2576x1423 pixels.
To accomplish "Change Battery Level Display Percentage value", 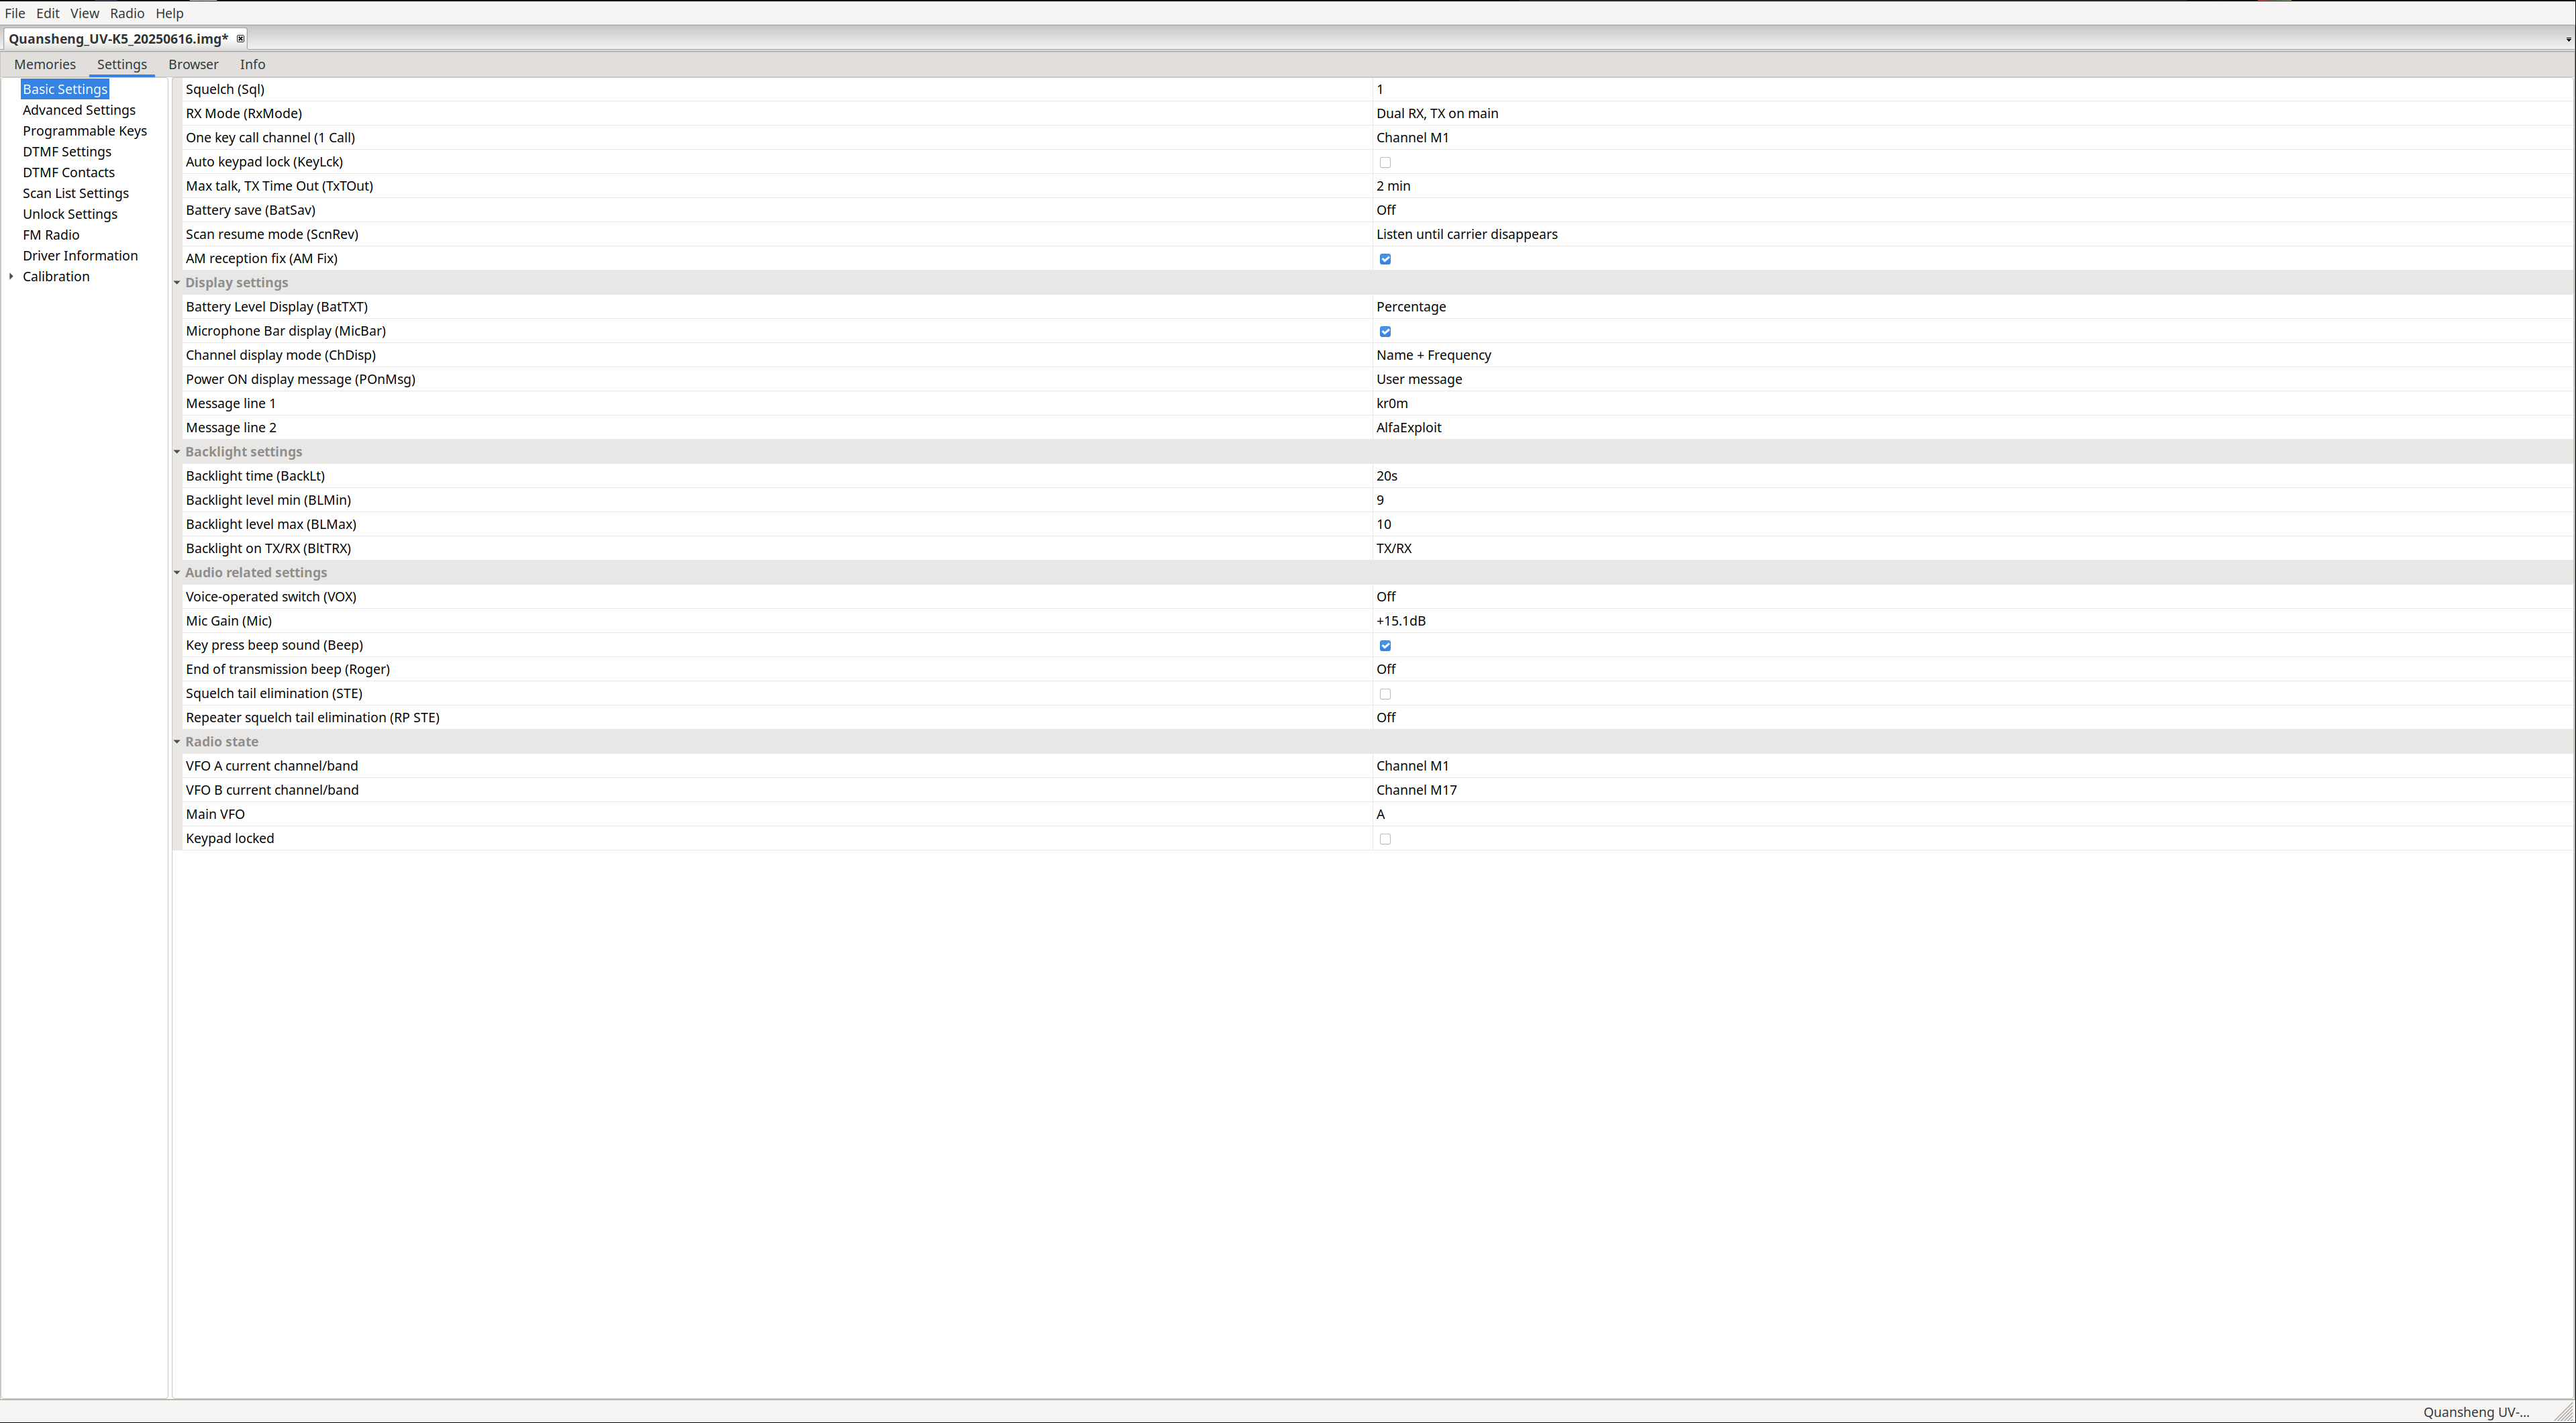I will (x=1410, y=307).
